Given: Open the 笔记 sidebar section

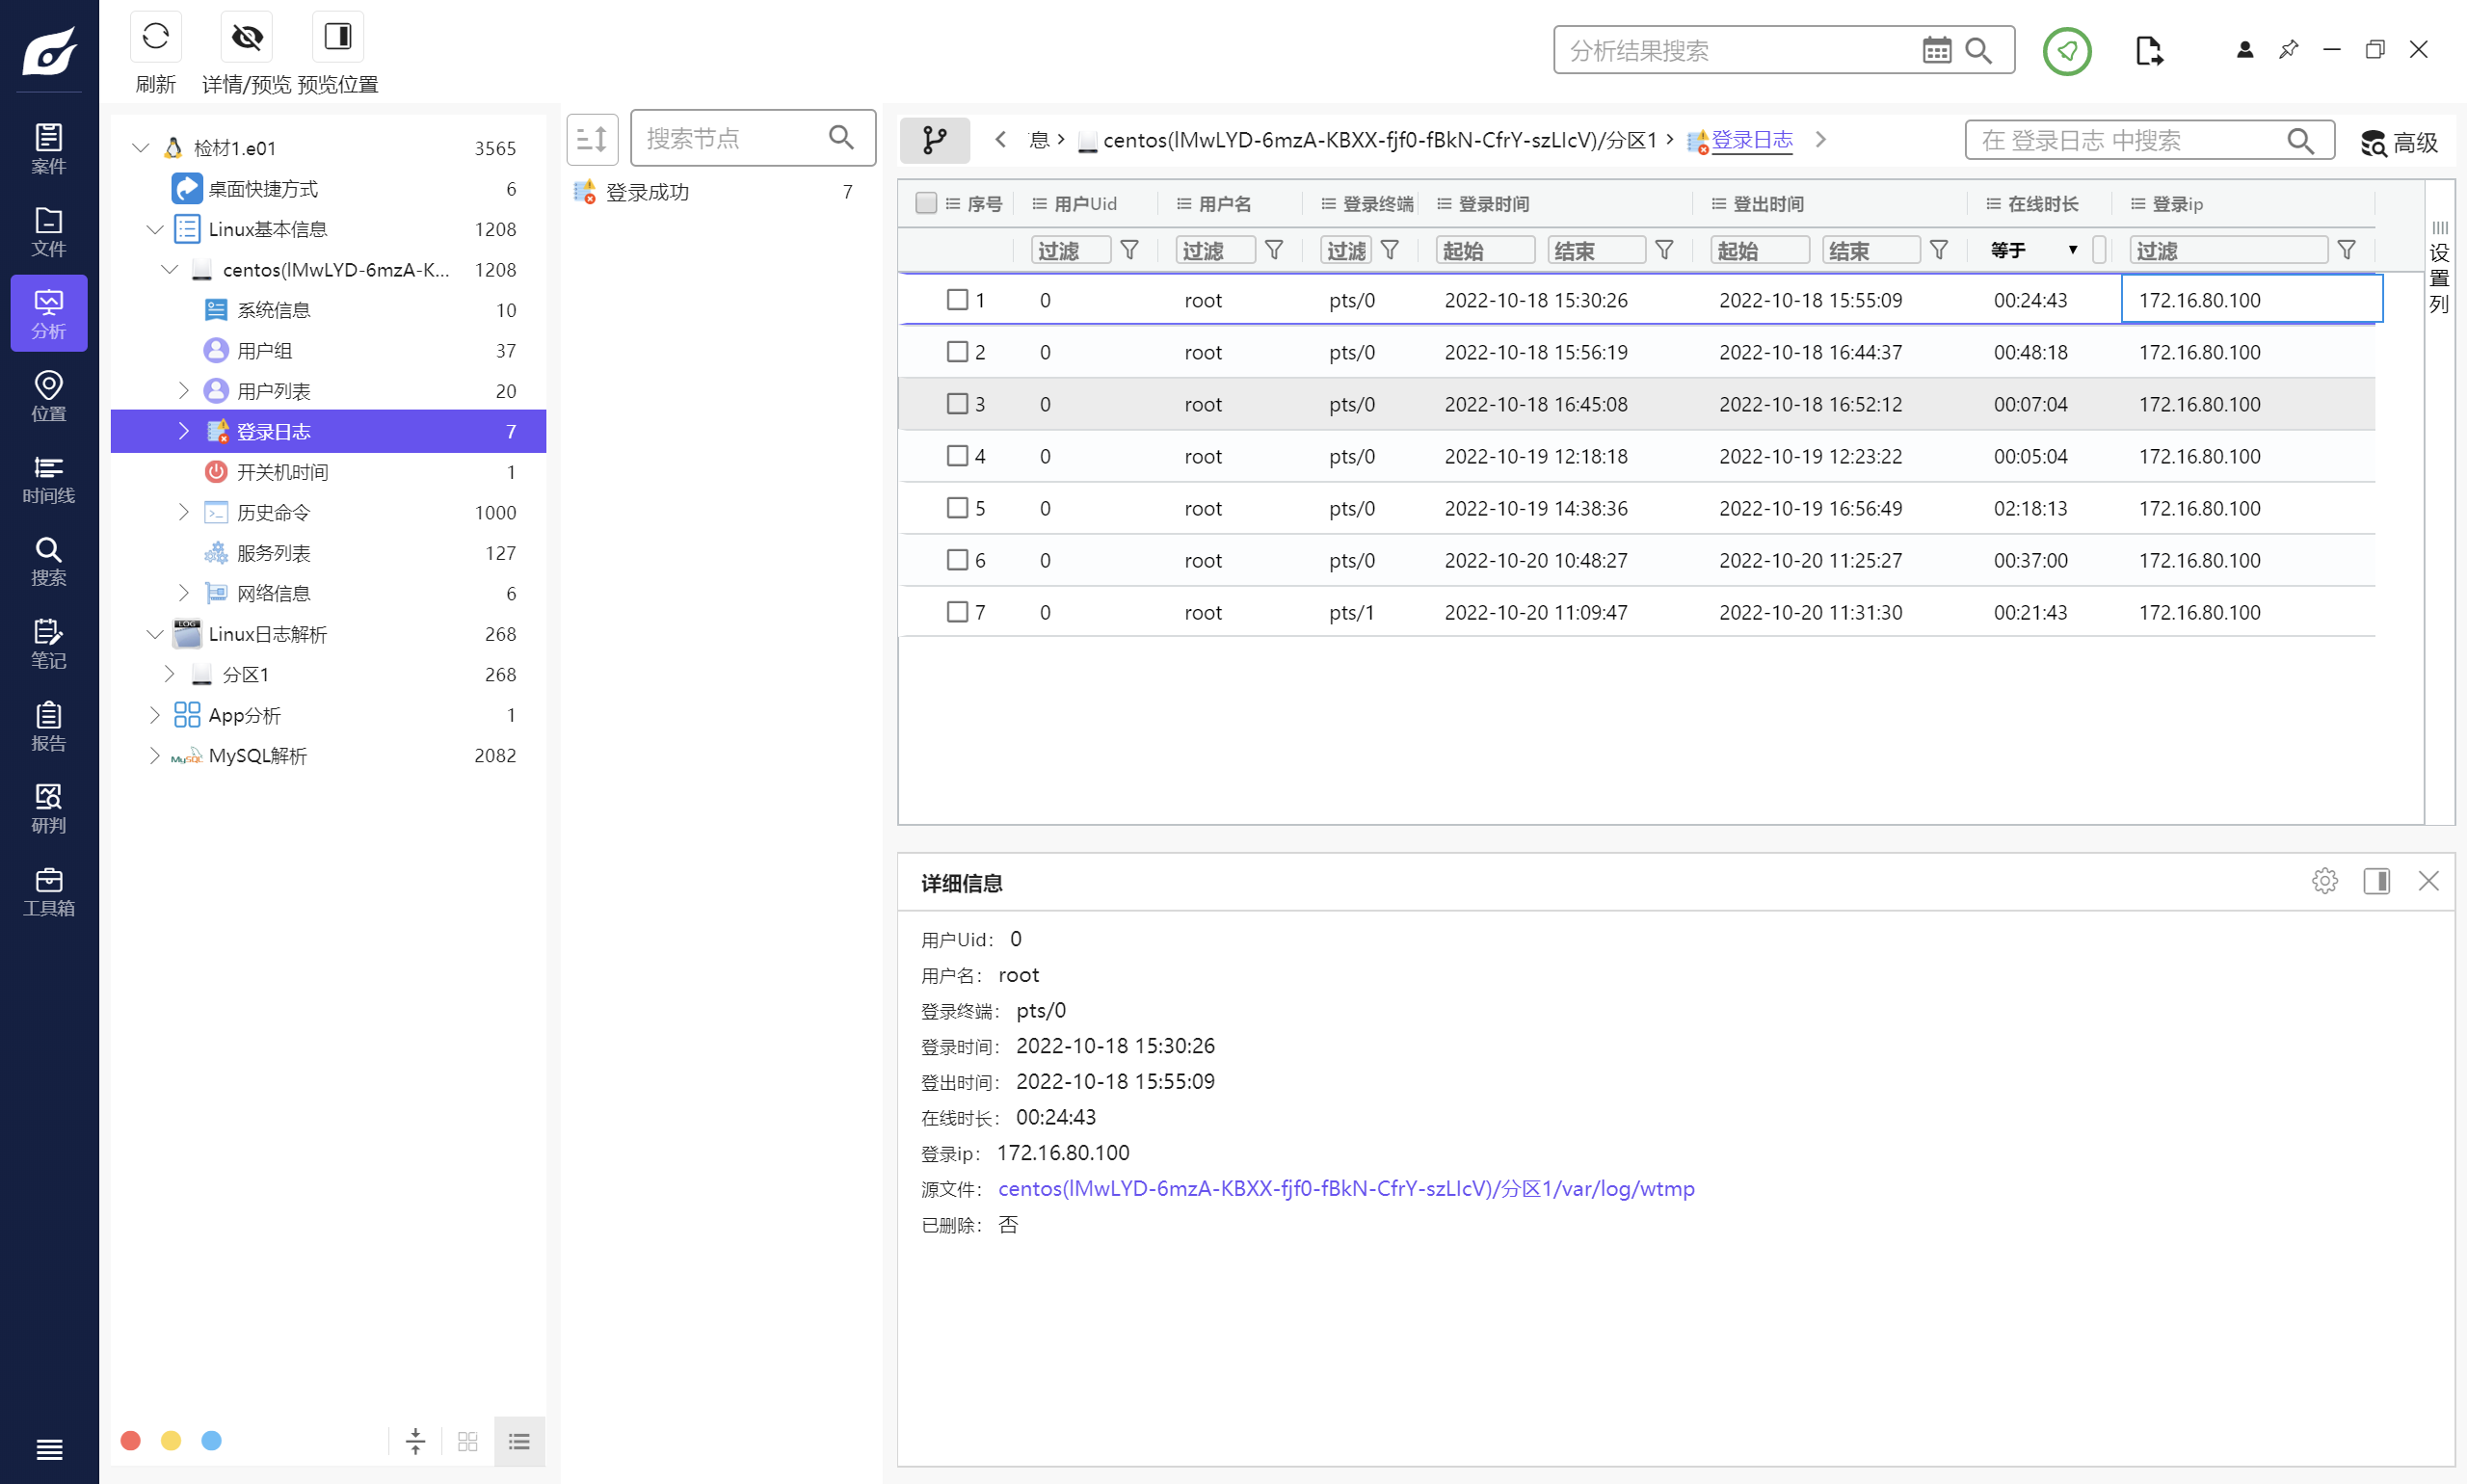Looking at the screenshot, I should click(x=49, y=644).
